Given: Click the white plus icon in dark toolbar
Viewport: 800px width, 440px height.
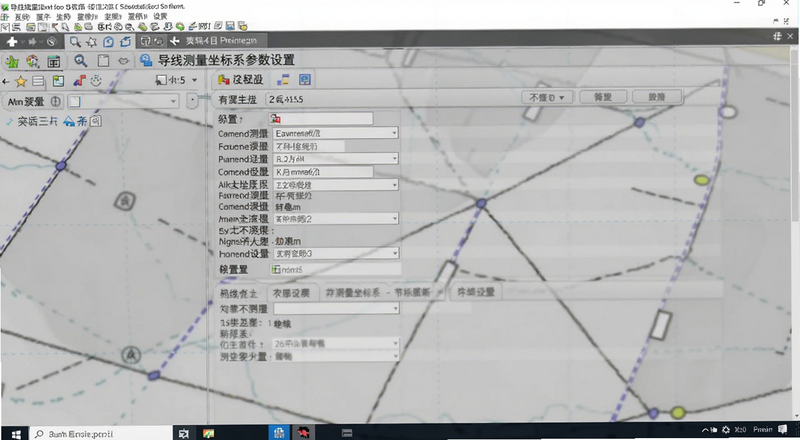Looking at the screenshot, I should coord(13,42).
